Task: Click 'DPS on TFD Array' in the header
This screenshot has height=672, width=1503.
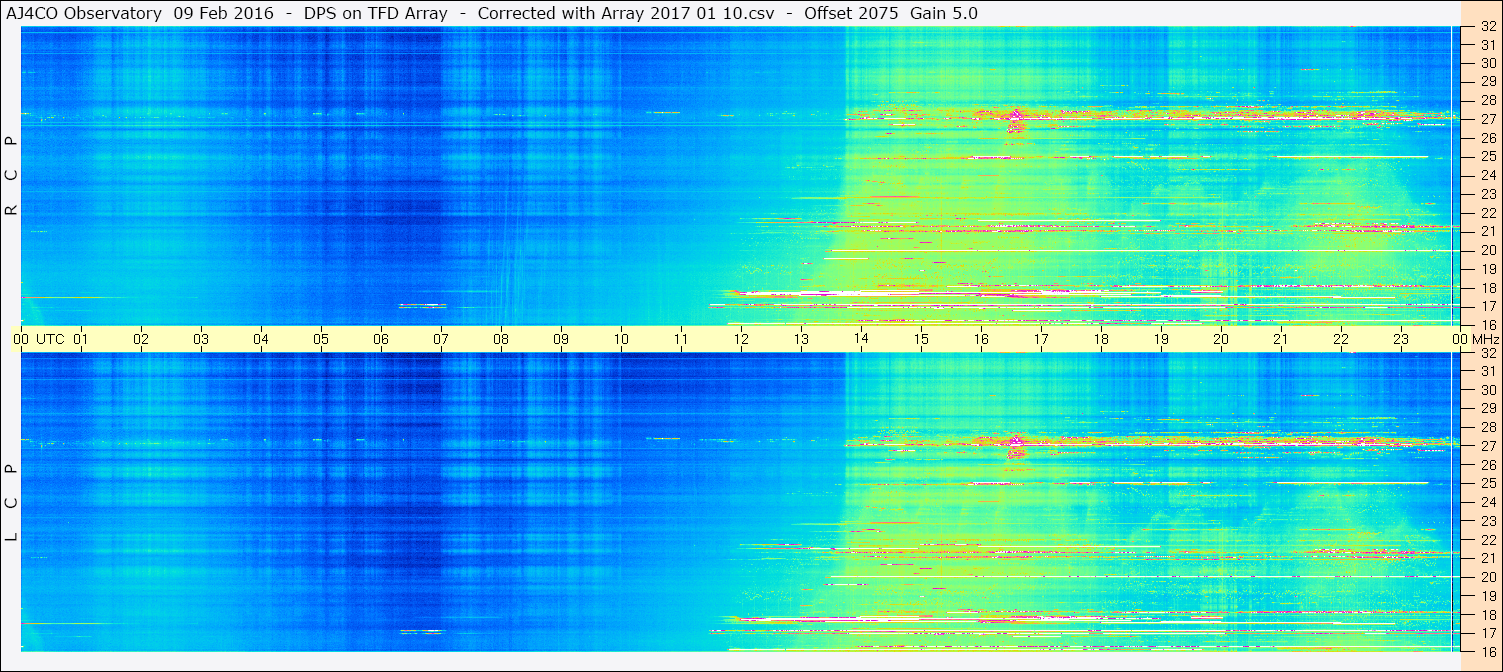Action: pyautogui.click(x=376, y=13)
